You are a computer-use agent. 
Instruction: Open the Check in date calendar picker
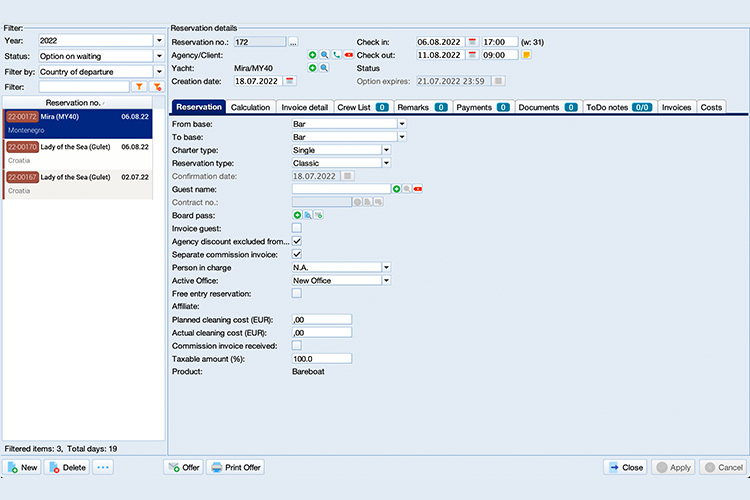point(472,42)
